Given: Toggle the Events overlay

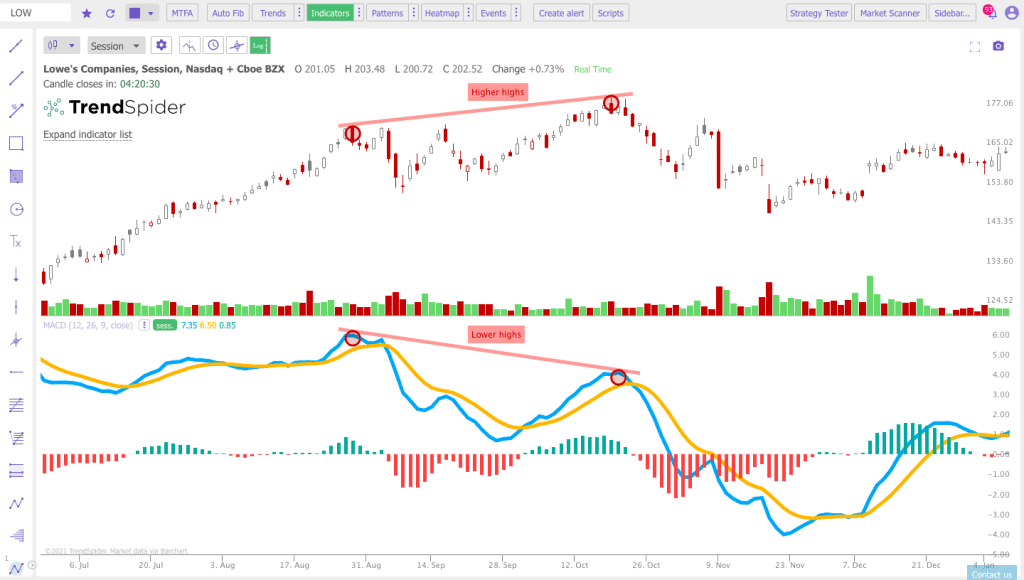Looking at the screenshot, I should 493,13.
